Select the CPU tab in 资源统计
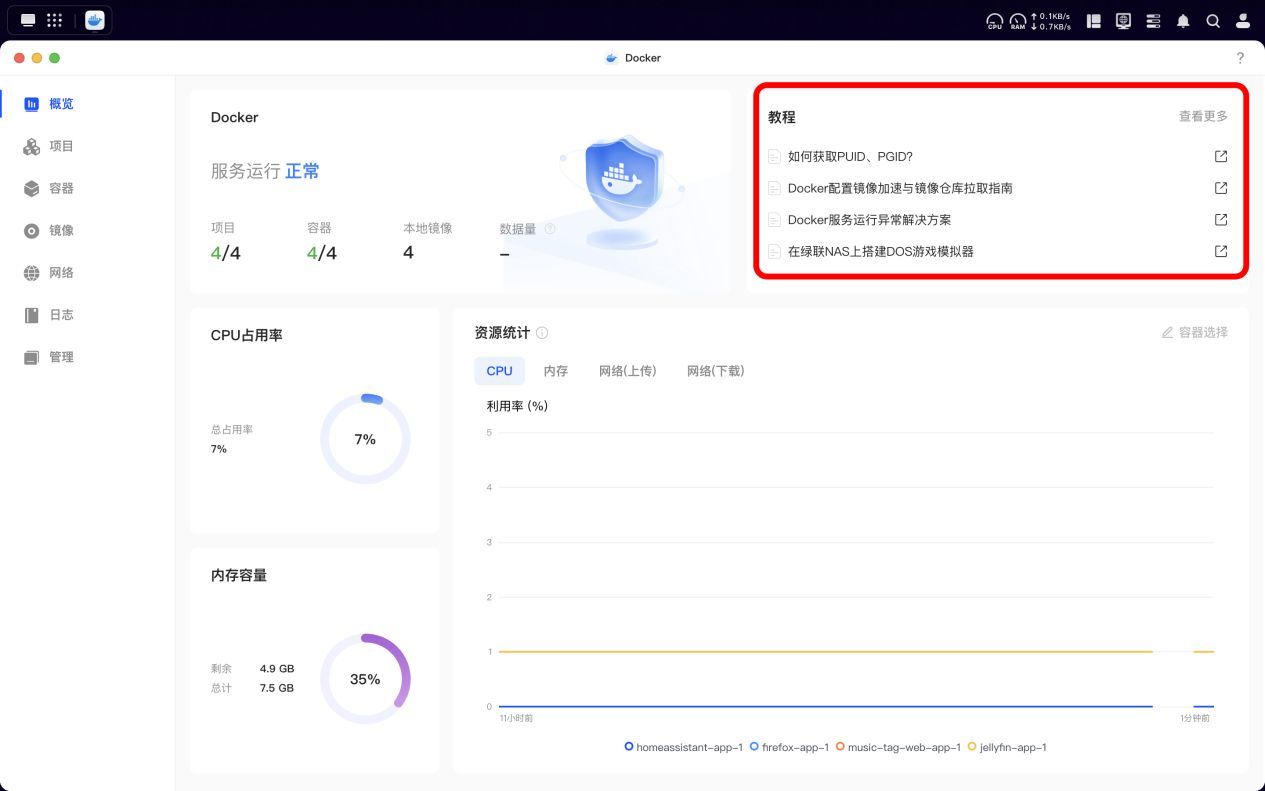This screenshot has height=791, width=1265. coord(499,371)
